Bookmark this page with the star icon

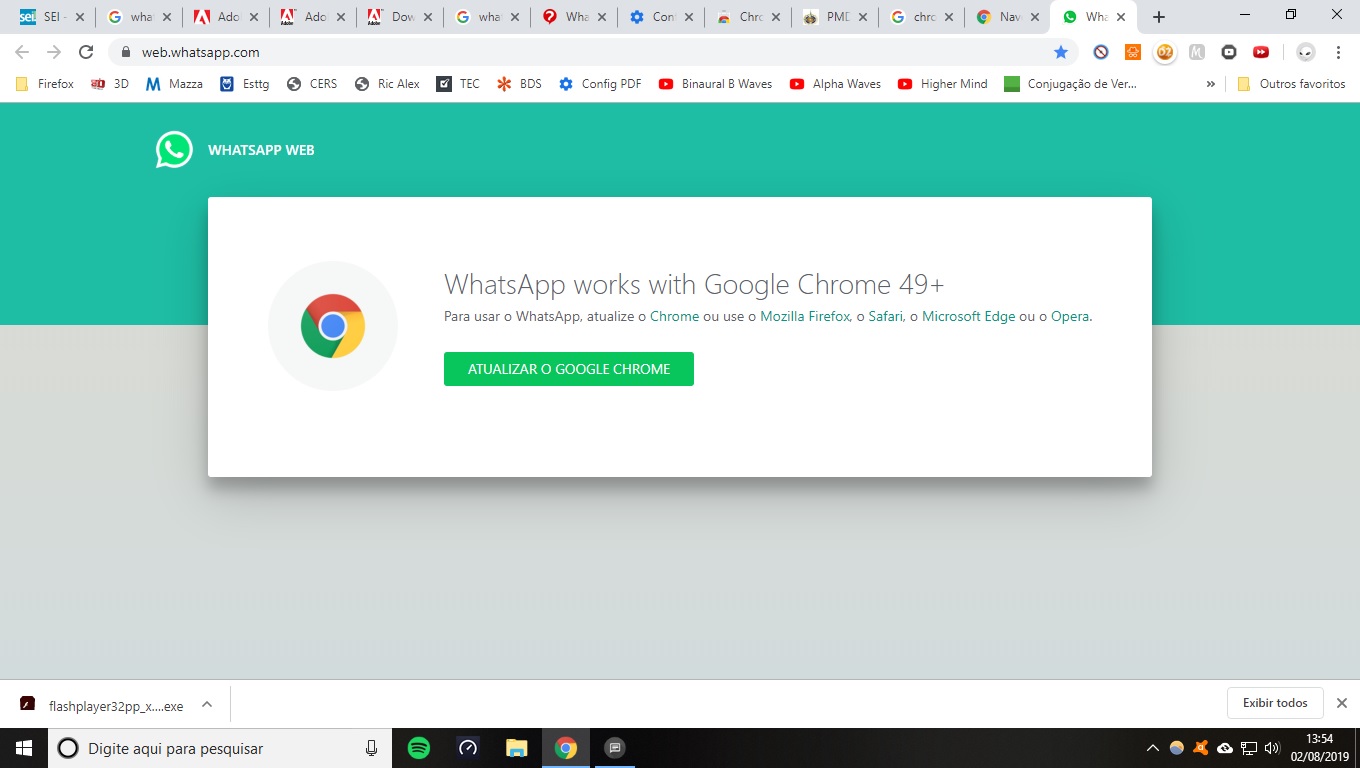1061,52
